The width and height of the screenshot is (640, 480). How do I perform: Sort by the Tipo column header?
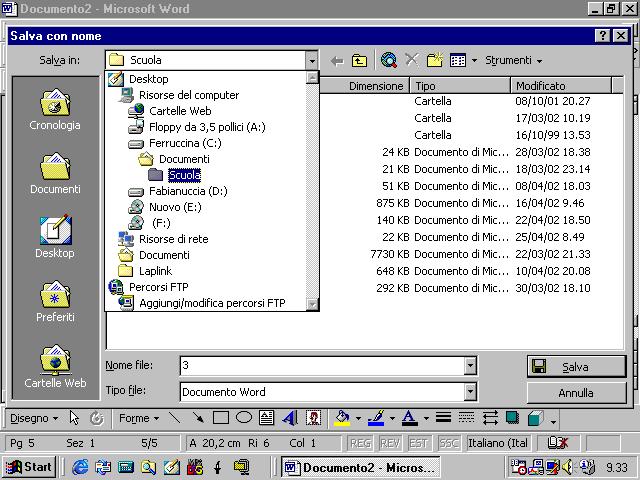[x=460, y=86]
